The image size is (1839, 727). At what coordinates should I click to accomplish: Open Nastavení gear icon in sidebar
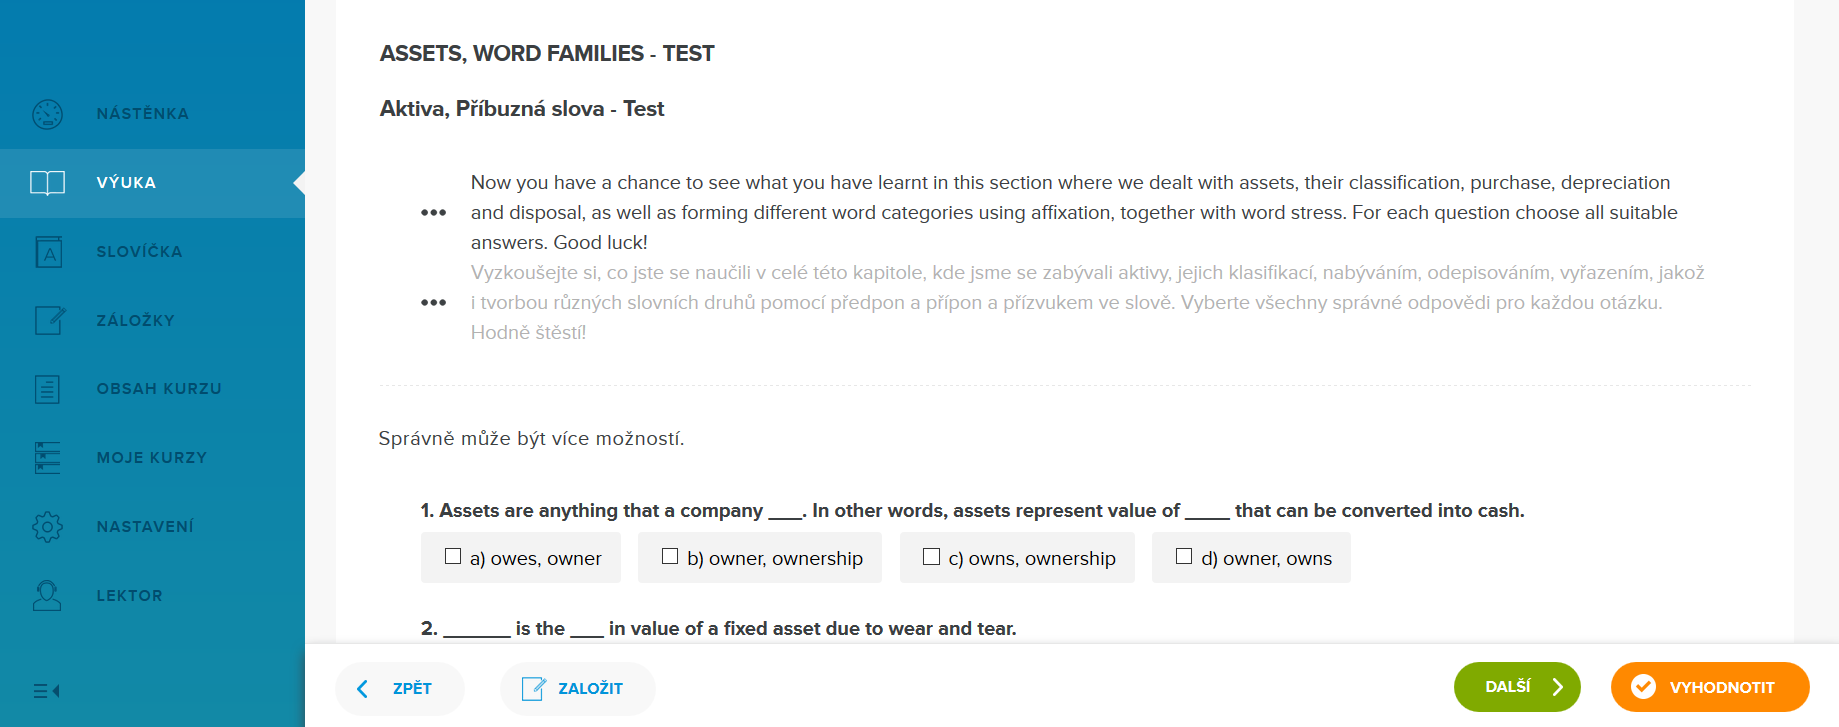coord(47,527)
